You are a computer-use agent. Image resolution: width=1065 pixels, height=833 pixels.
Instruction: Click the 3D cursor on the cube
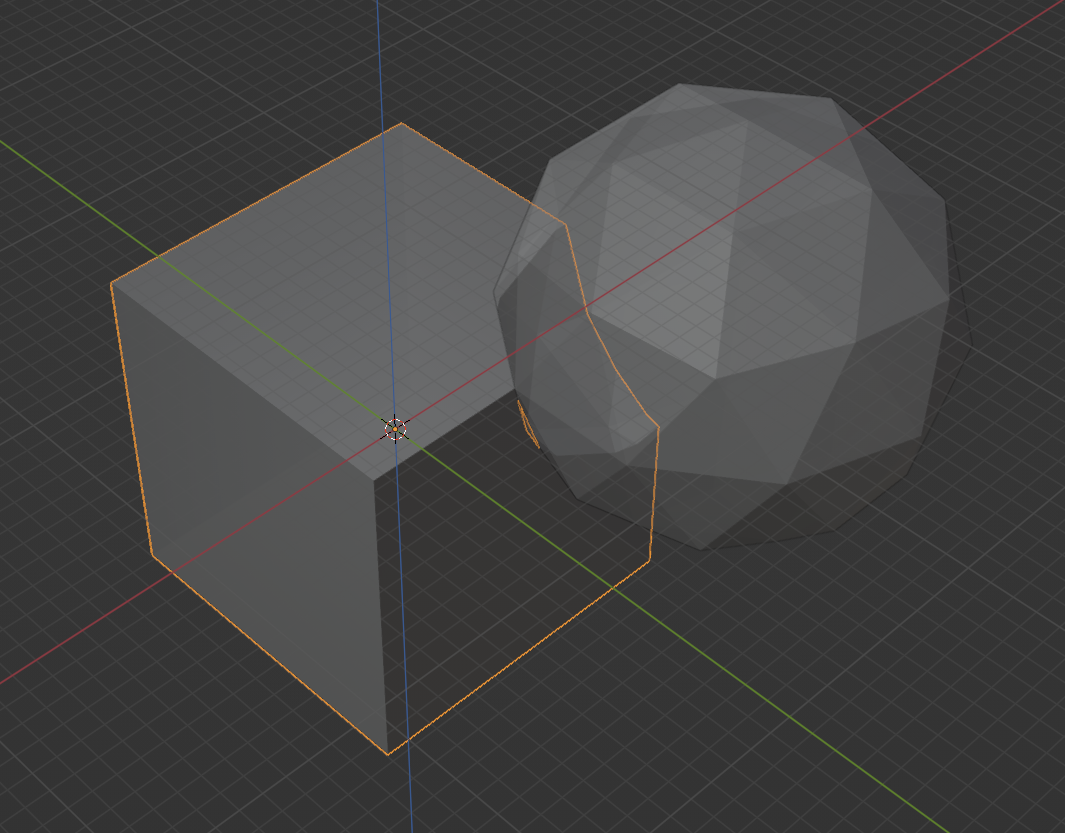coord(395,429)
